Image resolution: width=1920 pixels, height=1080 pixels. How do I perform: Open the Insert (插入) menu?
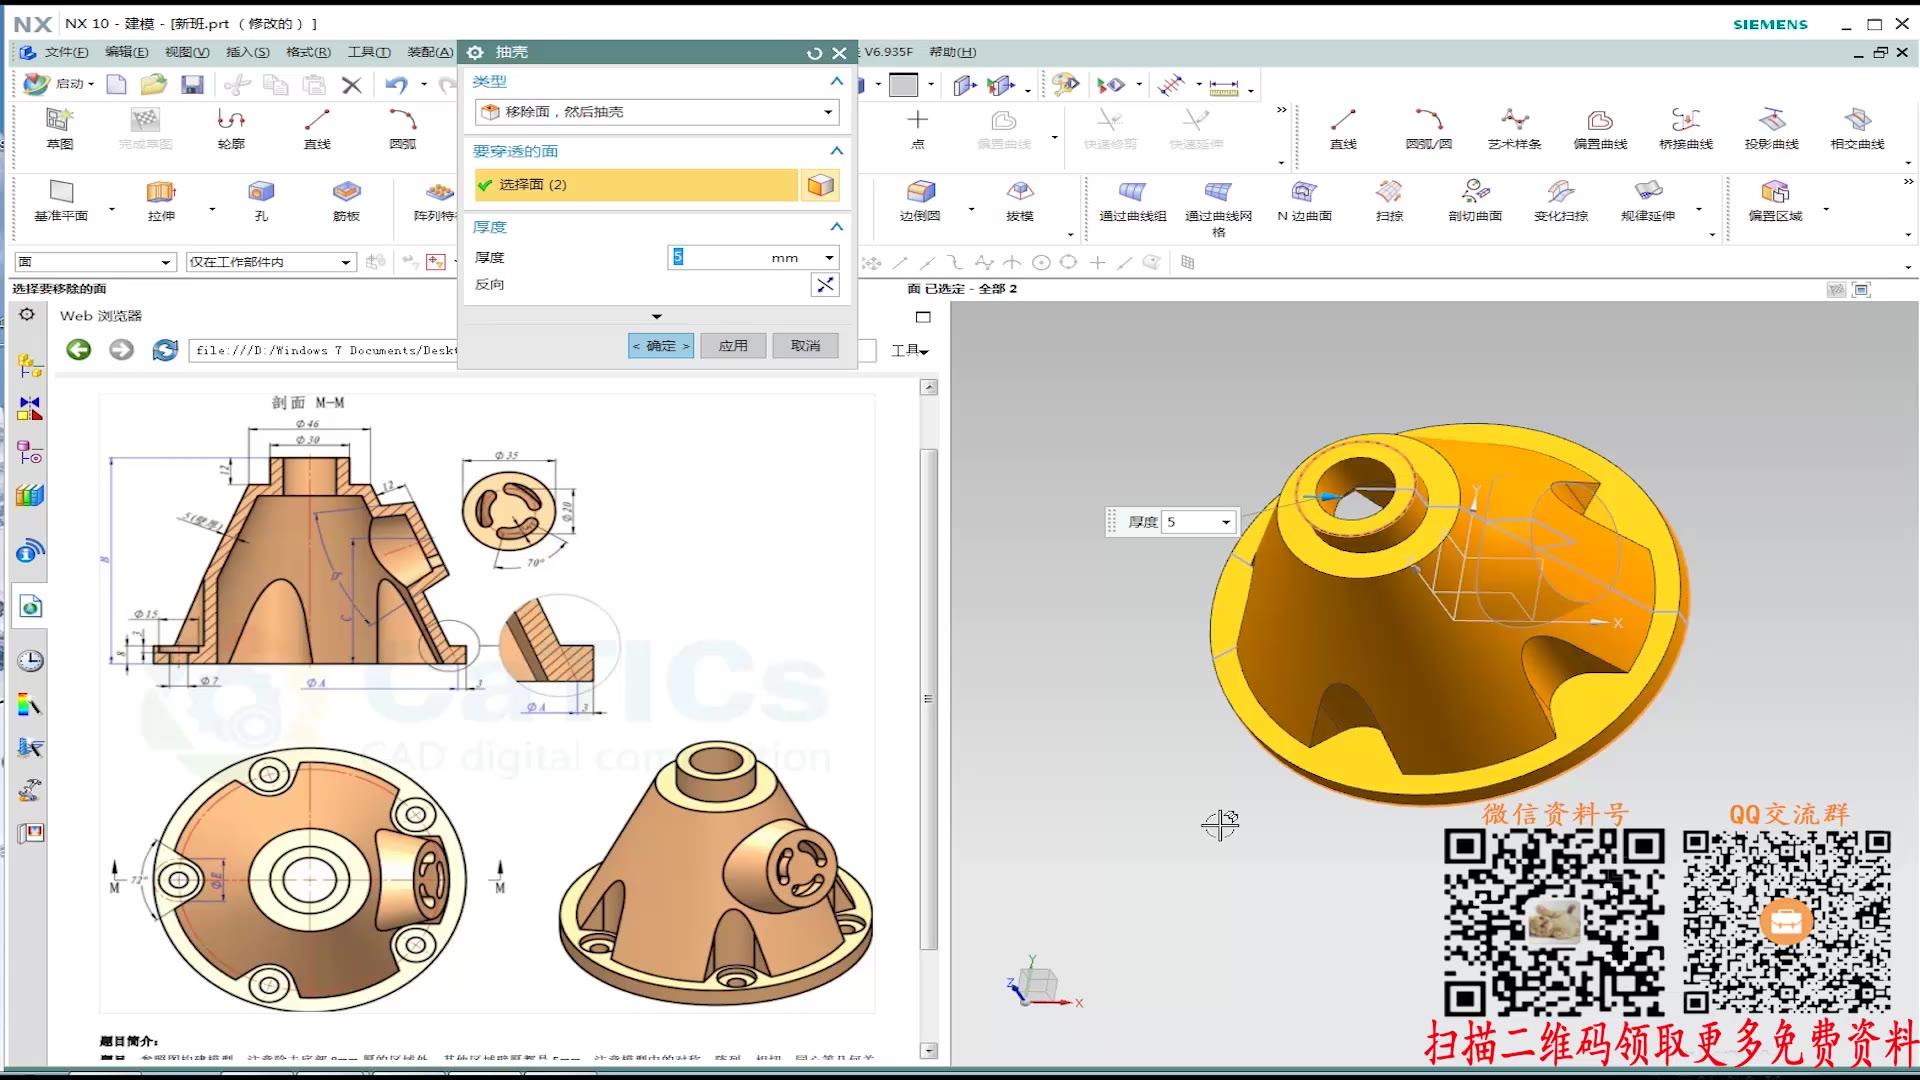(247, 52)
